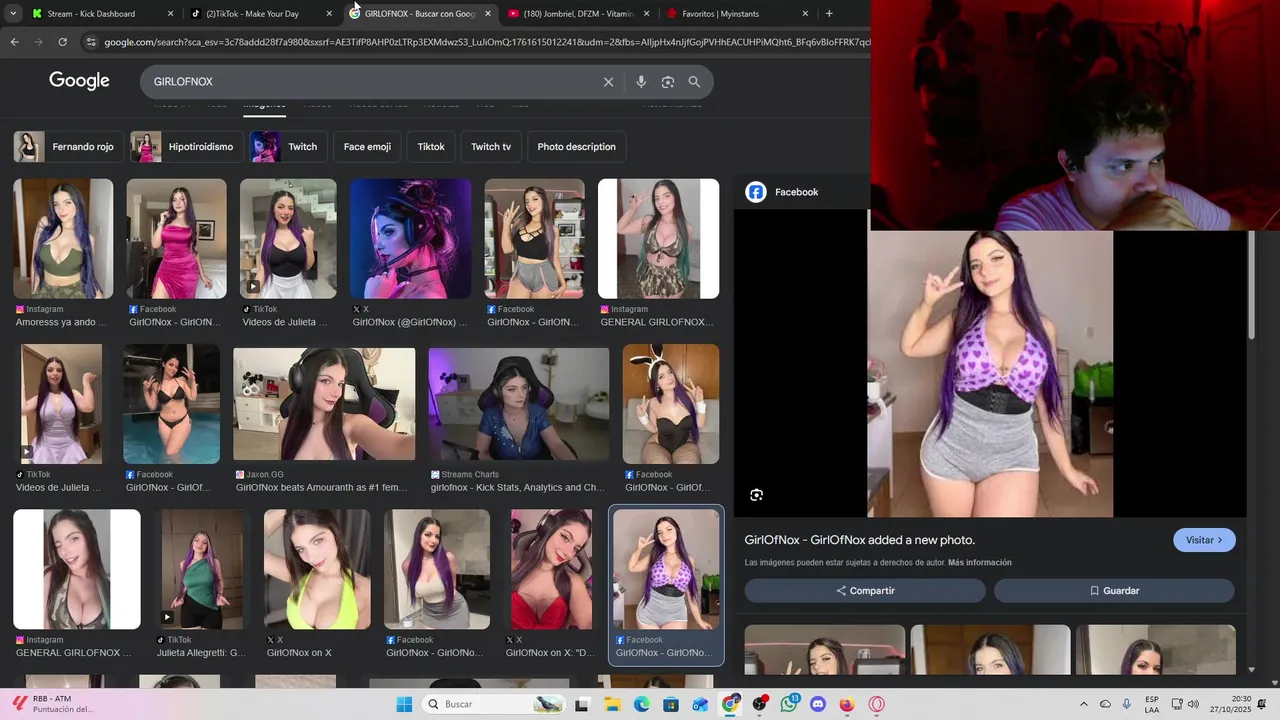The width and height of the screenshot is (1280, 720).
Task: Open the ESP LAA language indicator
Action: (1152, 704)
